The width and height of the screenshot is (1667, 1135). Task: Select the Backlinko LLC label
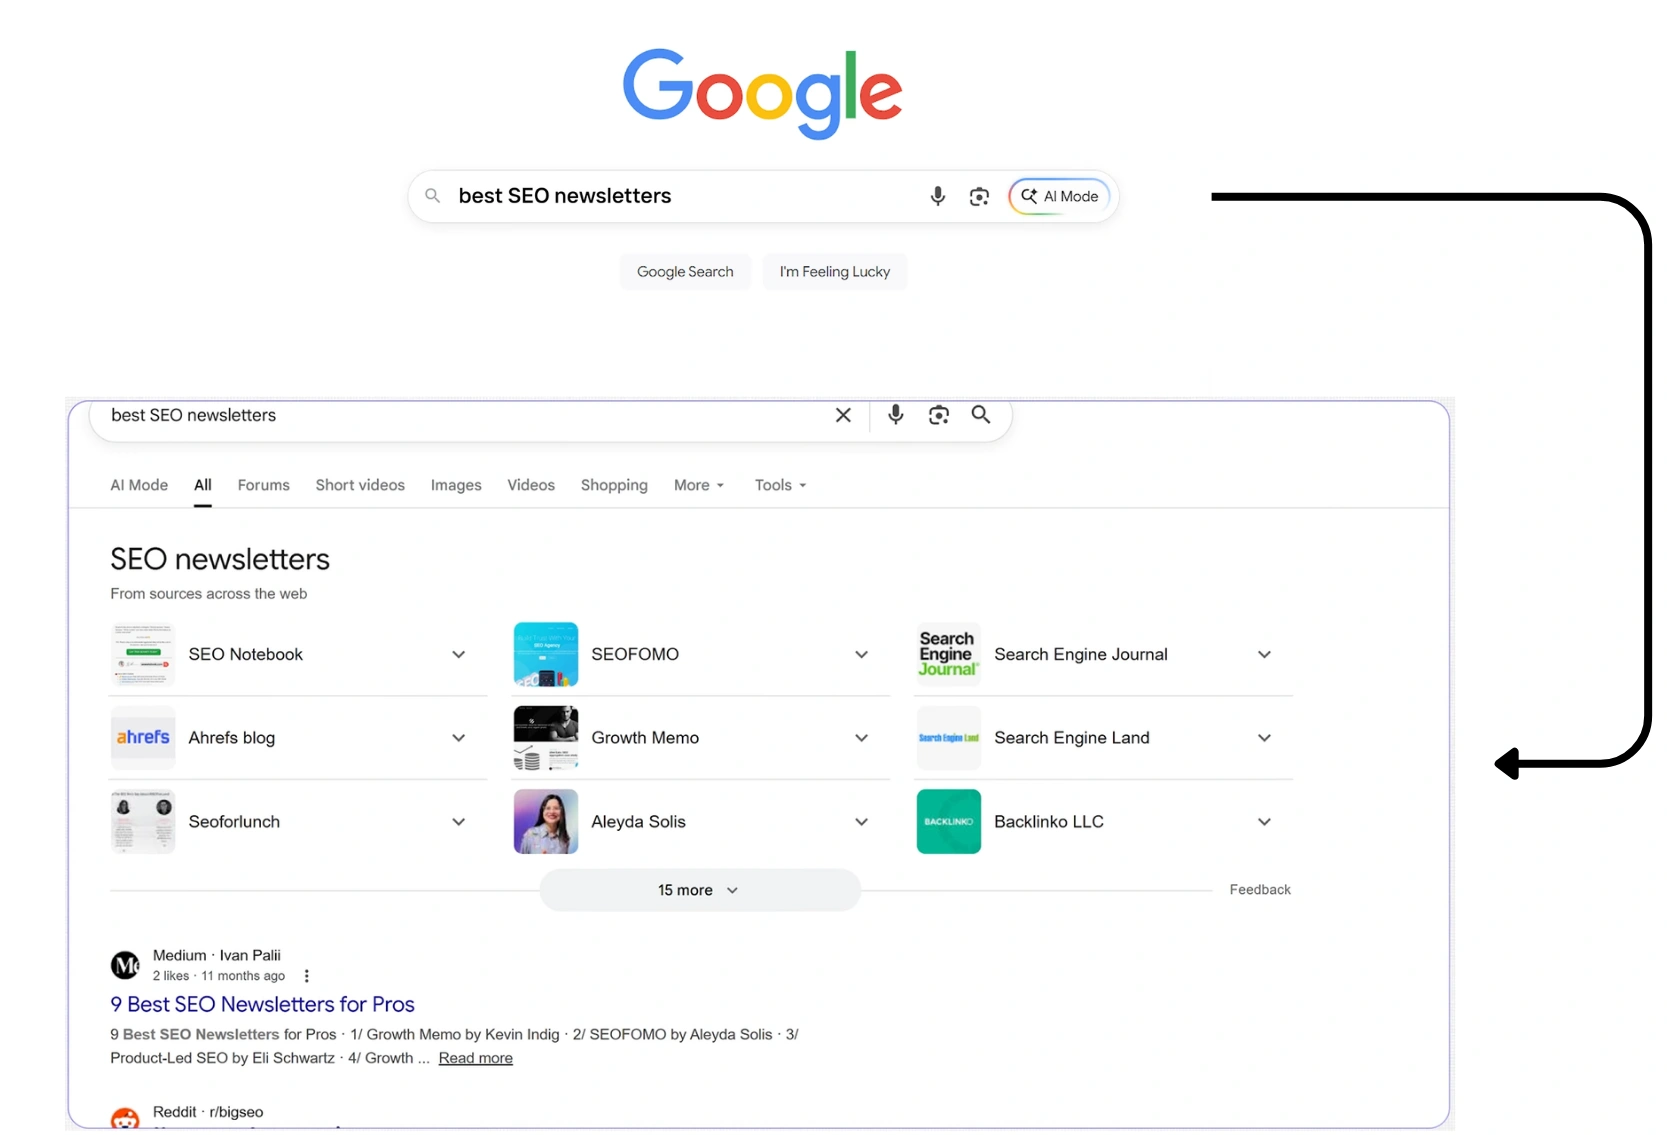1049,822
